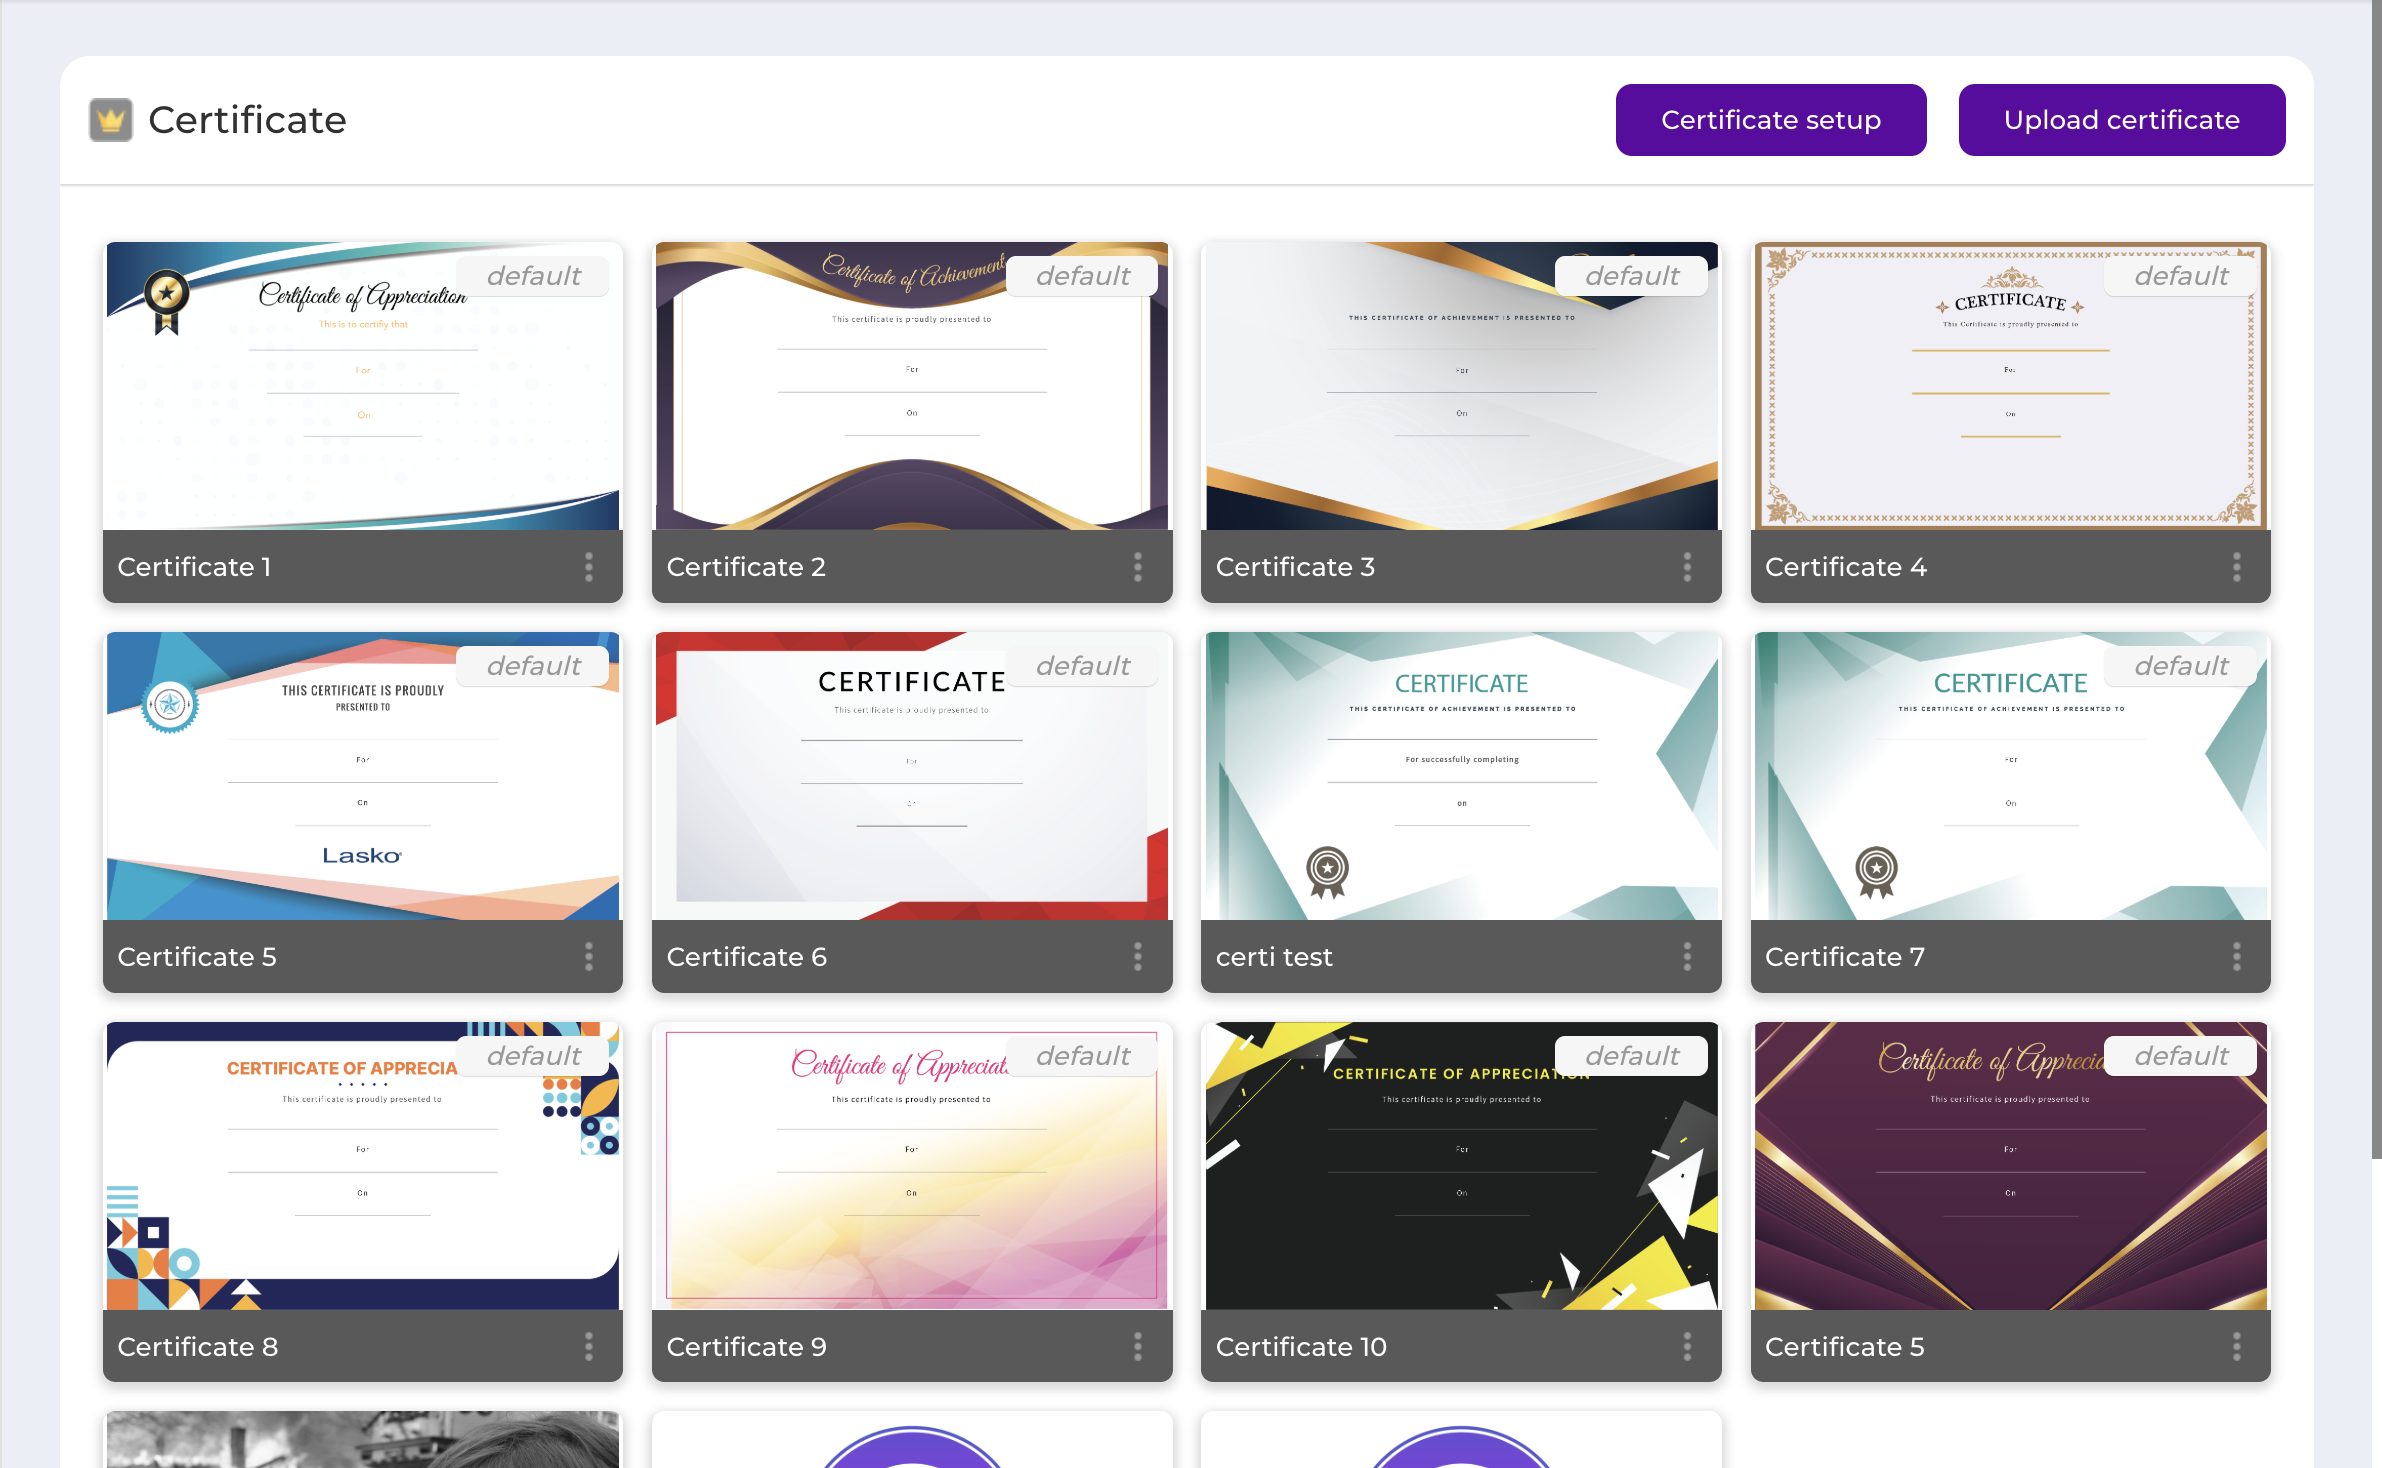Open the three-dot menu for Certificate 1

[589, 567]
